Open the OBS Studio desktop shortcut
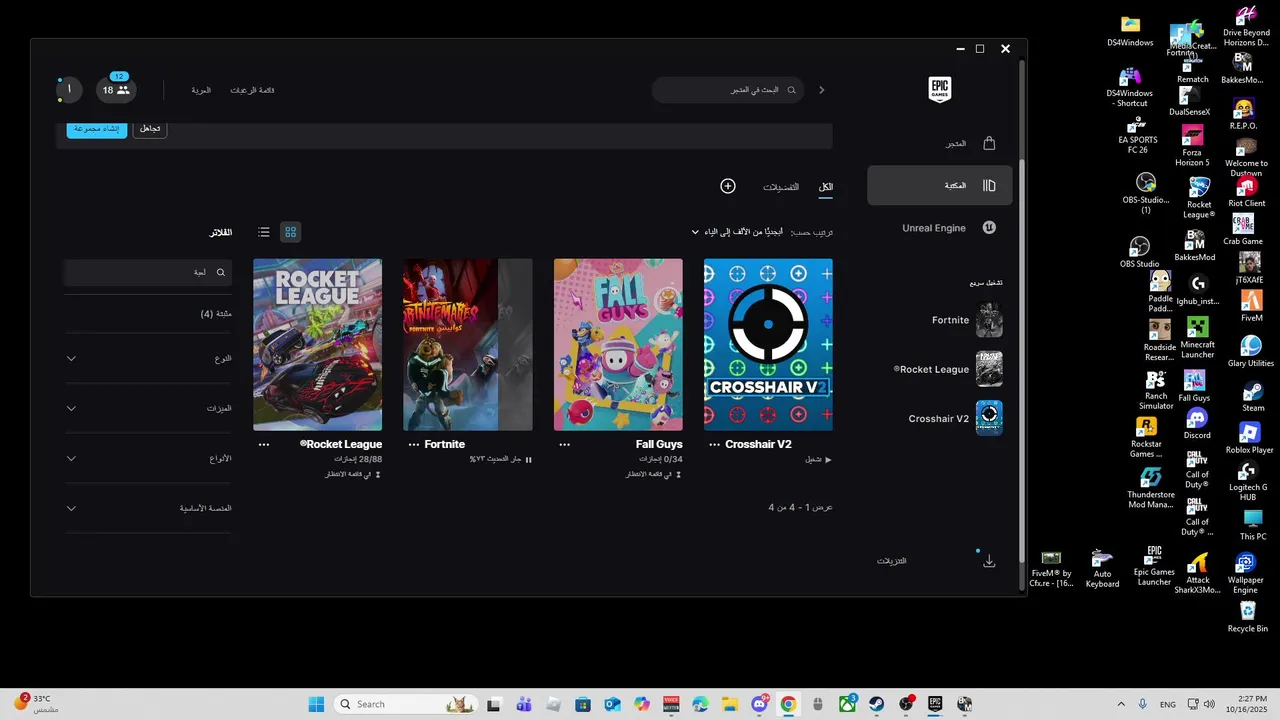1280x720 pixels. click(x=1139, y=251)
